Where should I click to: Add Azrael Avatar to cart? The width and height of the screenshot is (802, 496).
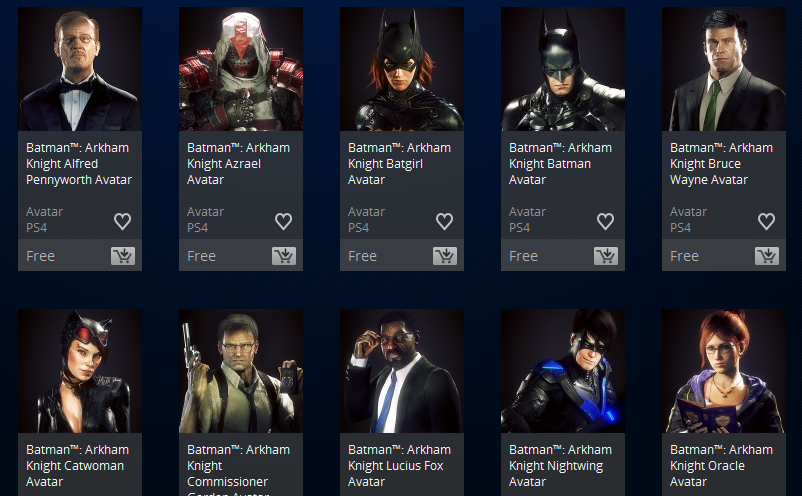[x=284, y=256]
